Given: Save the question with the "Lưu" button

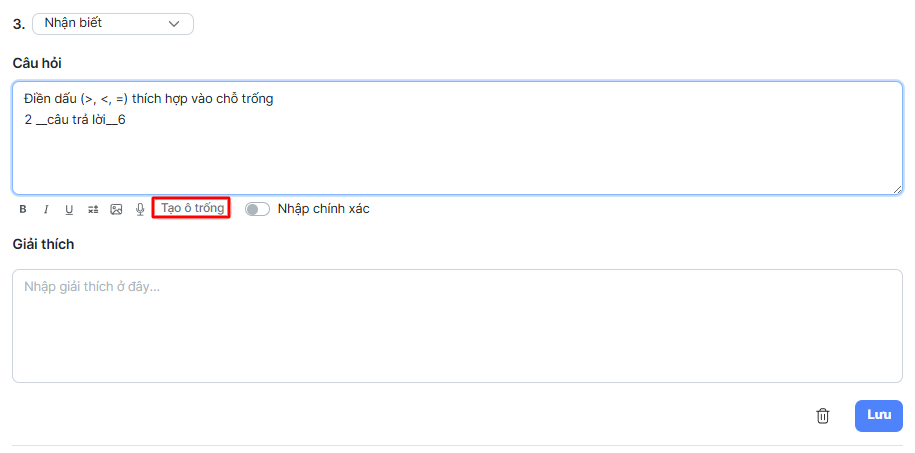Looking at the screenshot, I should coord(879,416).
